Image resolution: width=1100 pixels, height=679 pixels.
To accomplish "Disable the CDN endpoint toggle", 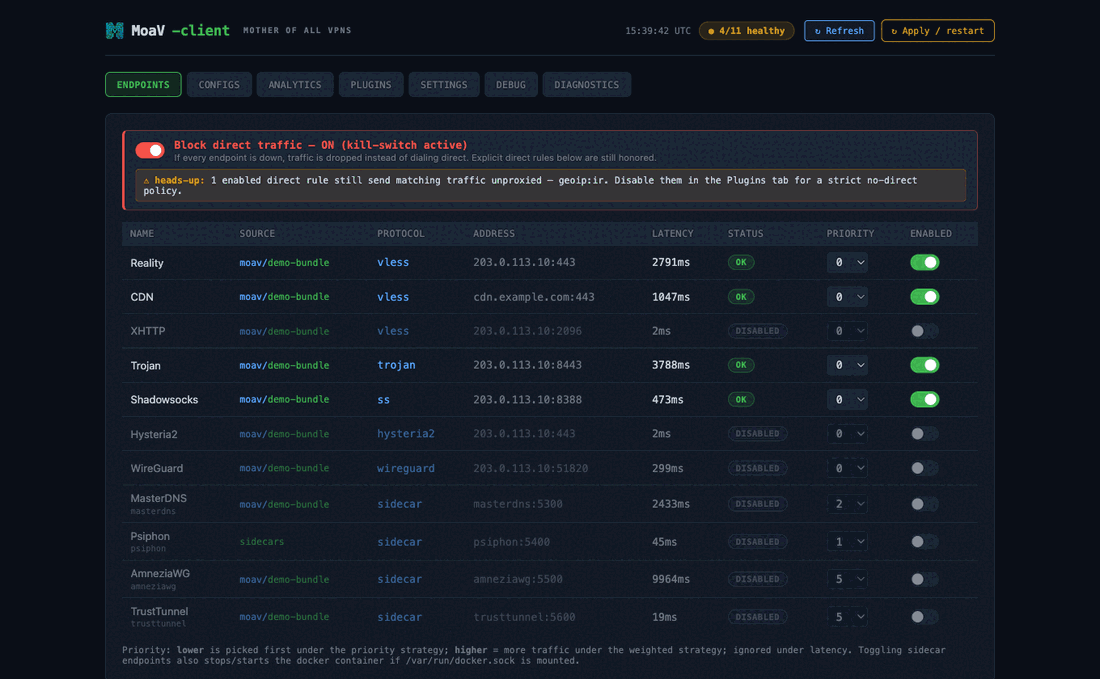I will coord(924,297).
